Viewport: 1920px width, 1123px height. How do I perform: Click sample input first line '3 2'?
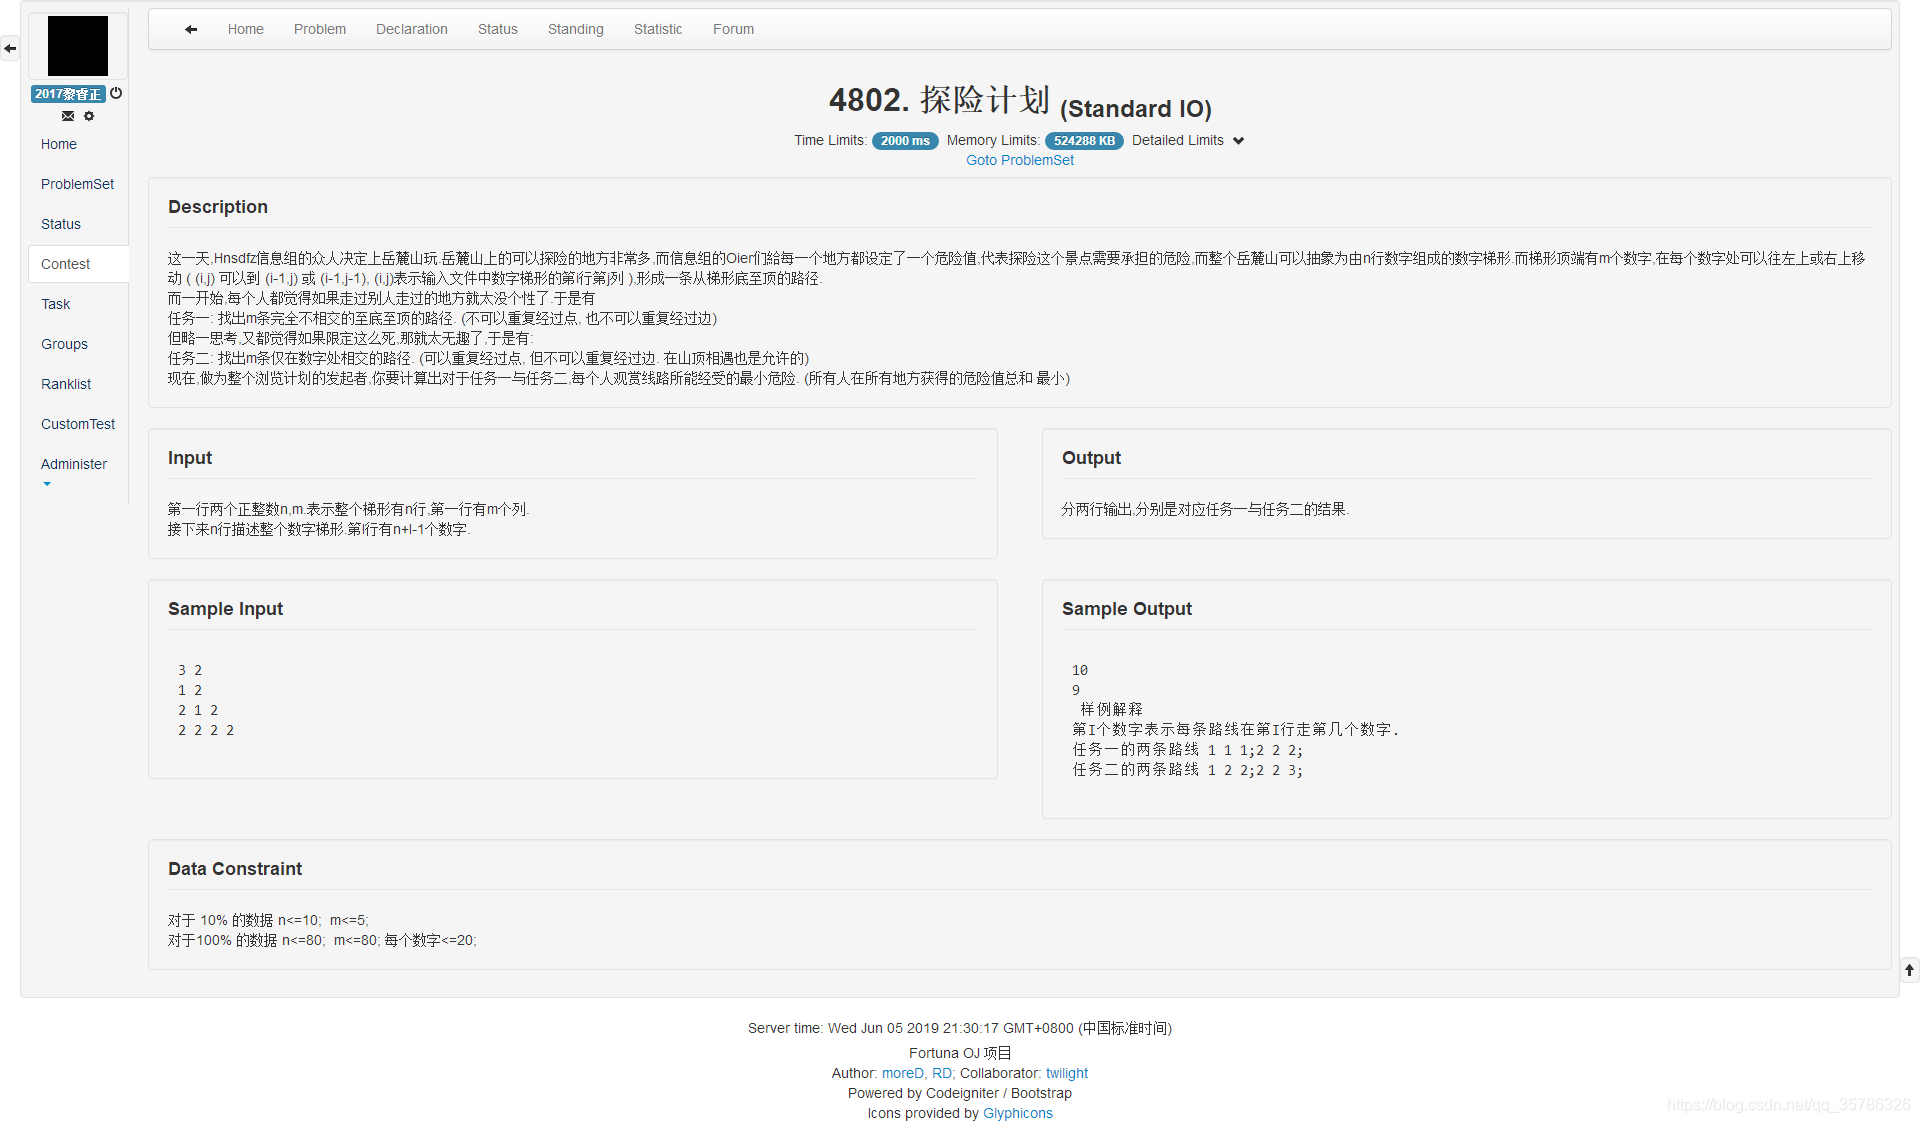pyautogui.click(x=190, y=670)
